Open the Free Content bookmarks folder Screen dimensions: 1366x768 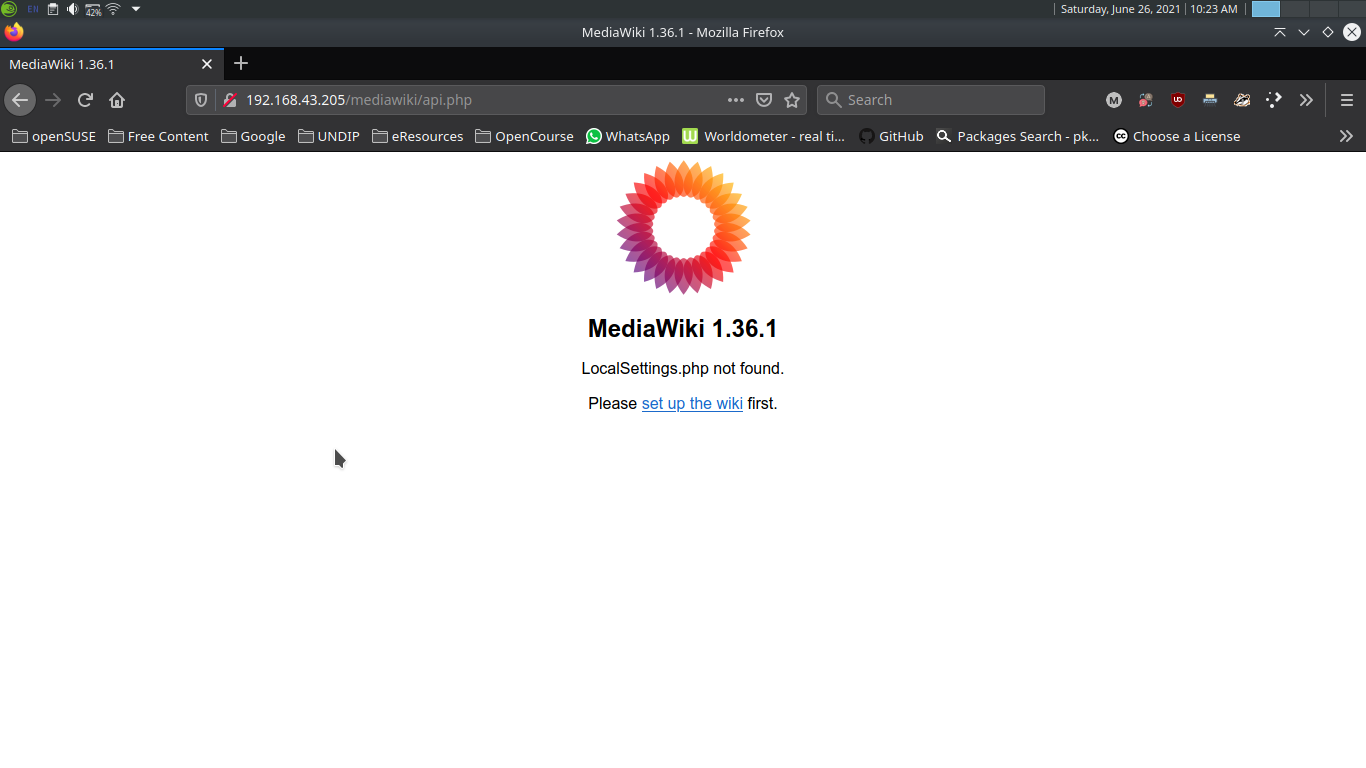[158, 136]
